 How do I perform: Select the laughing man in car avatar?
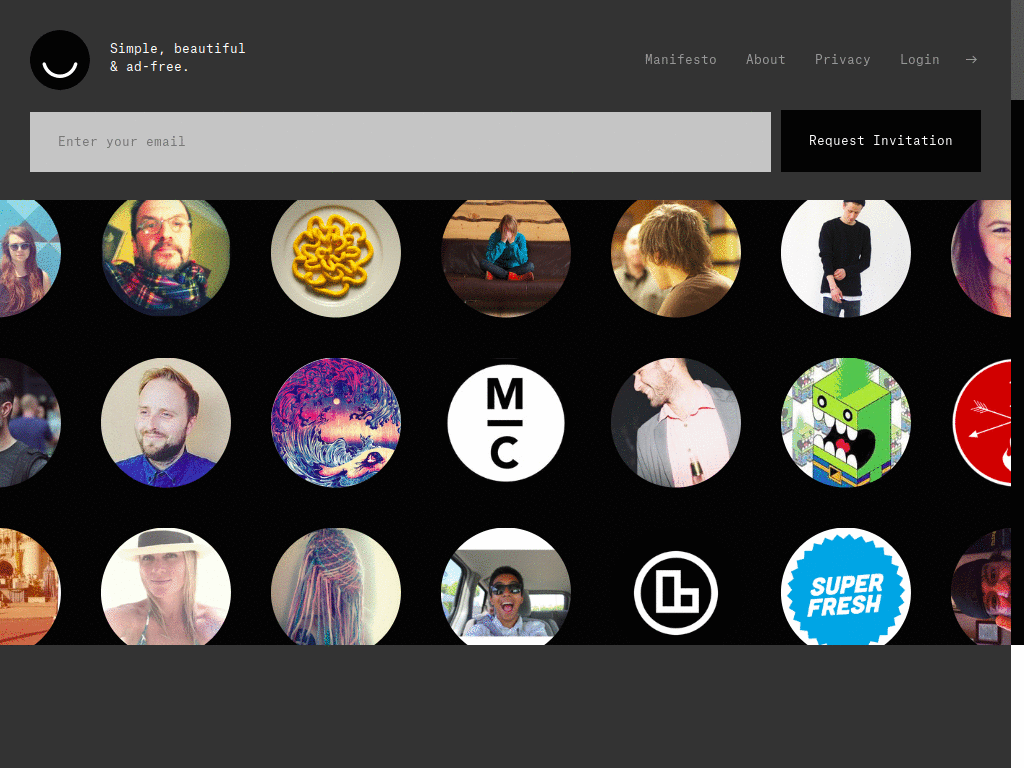tap(505, 587)
